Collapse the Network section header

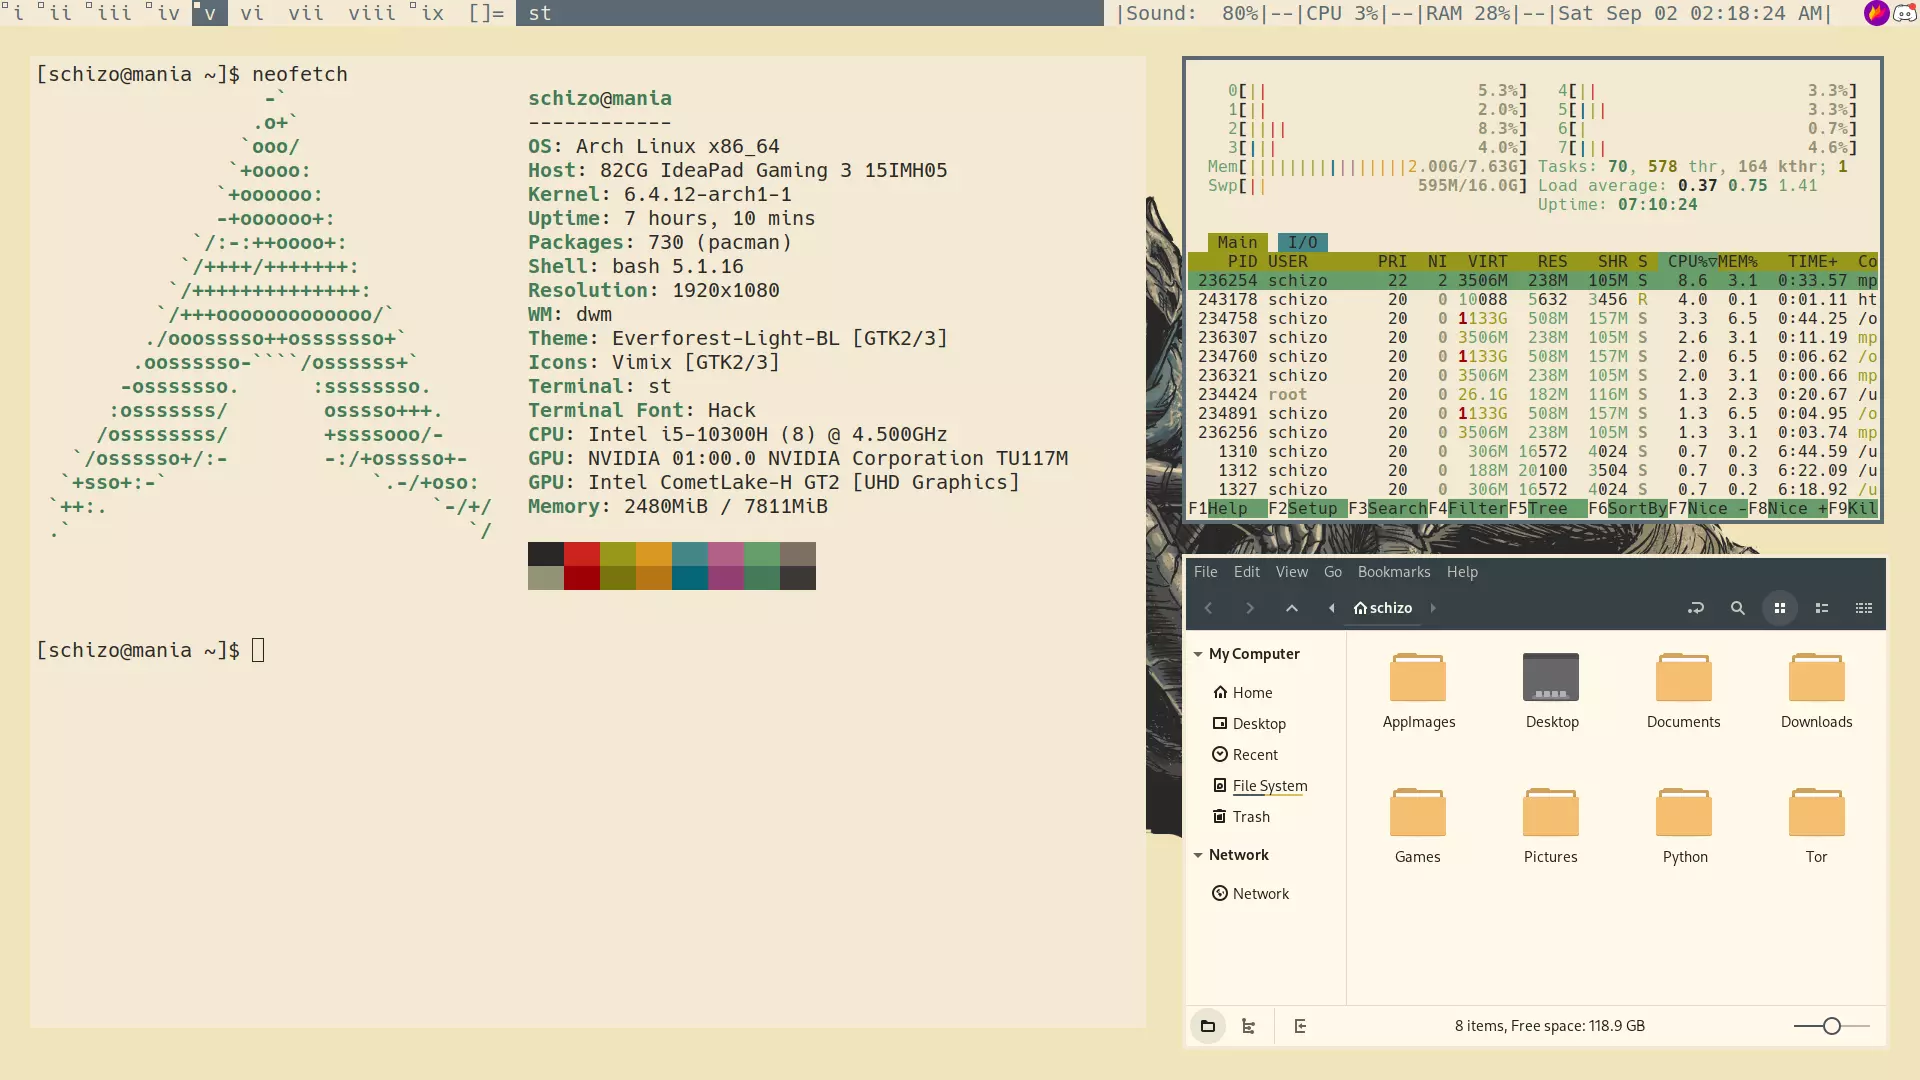tap(1198, 855)
